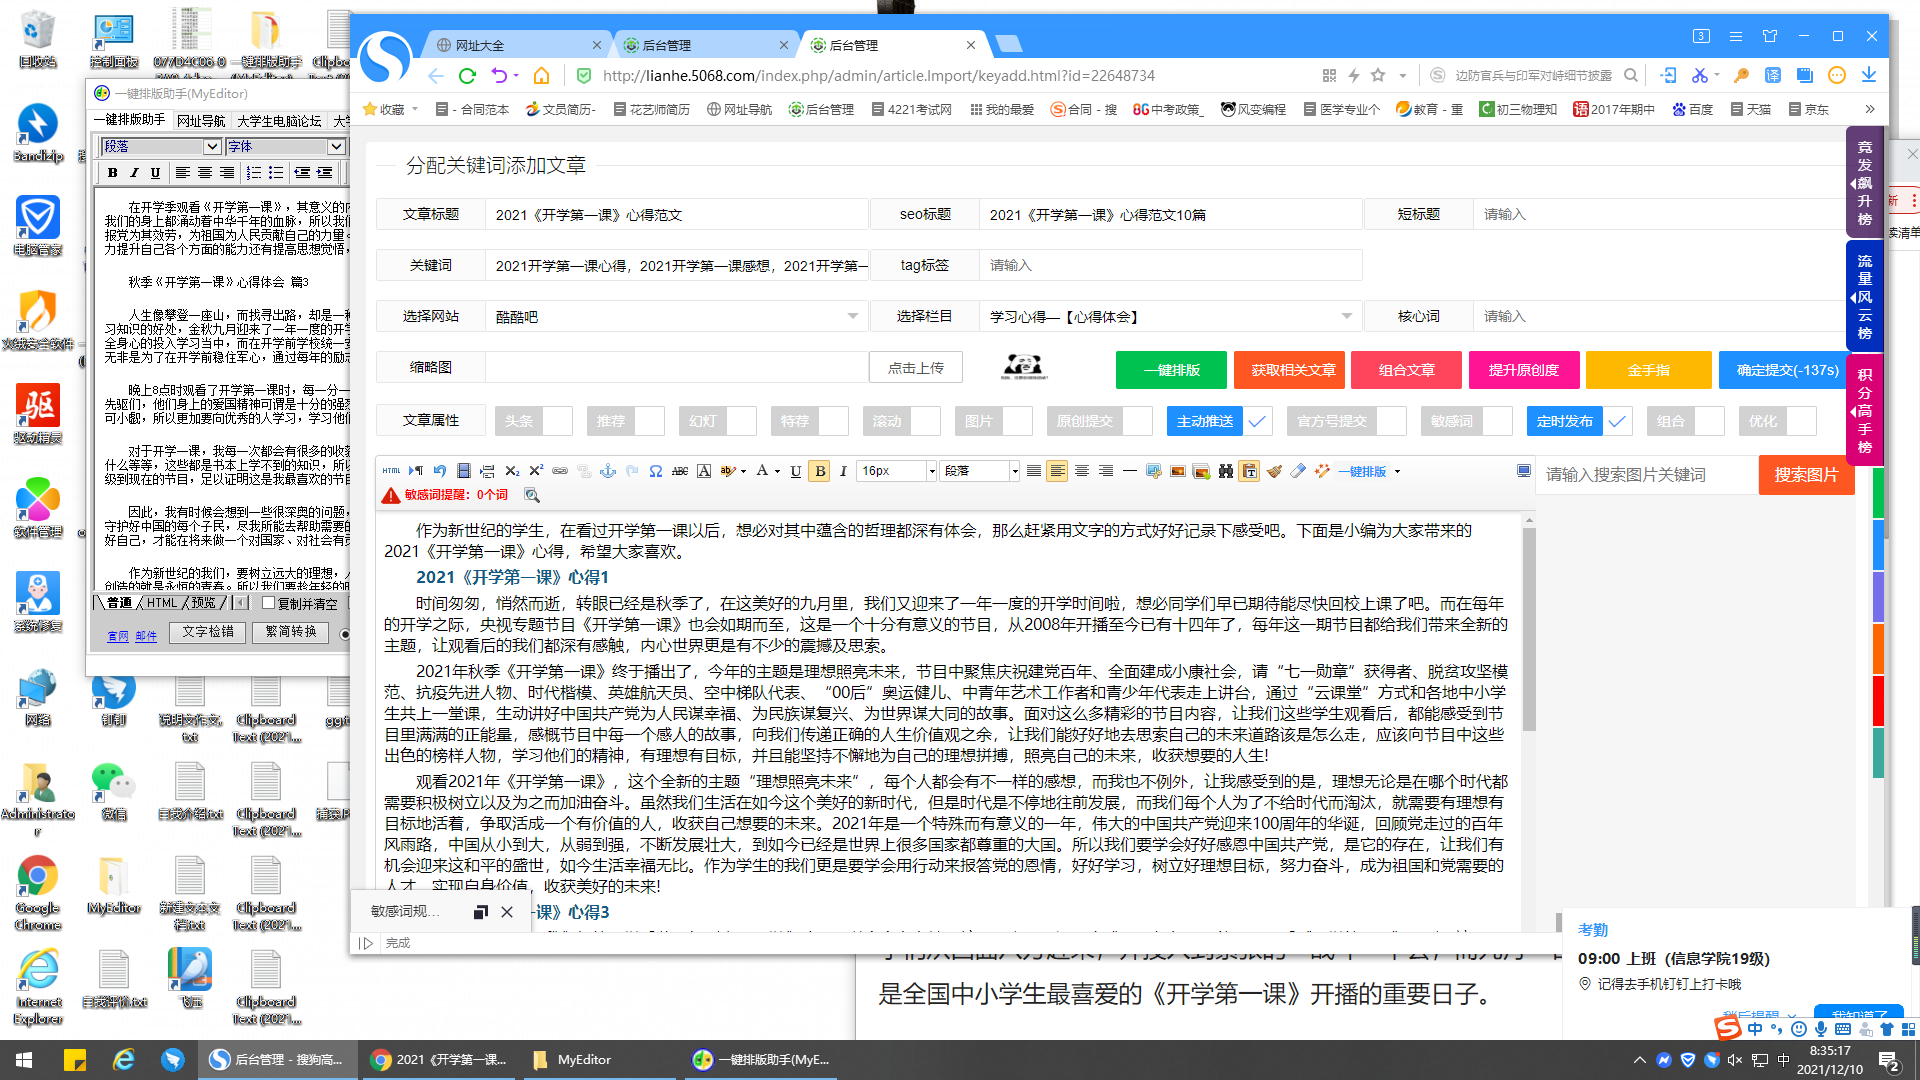Click the binoculars find icon
This screenshot has height=1080, width=1920.
coord(1225,471)
